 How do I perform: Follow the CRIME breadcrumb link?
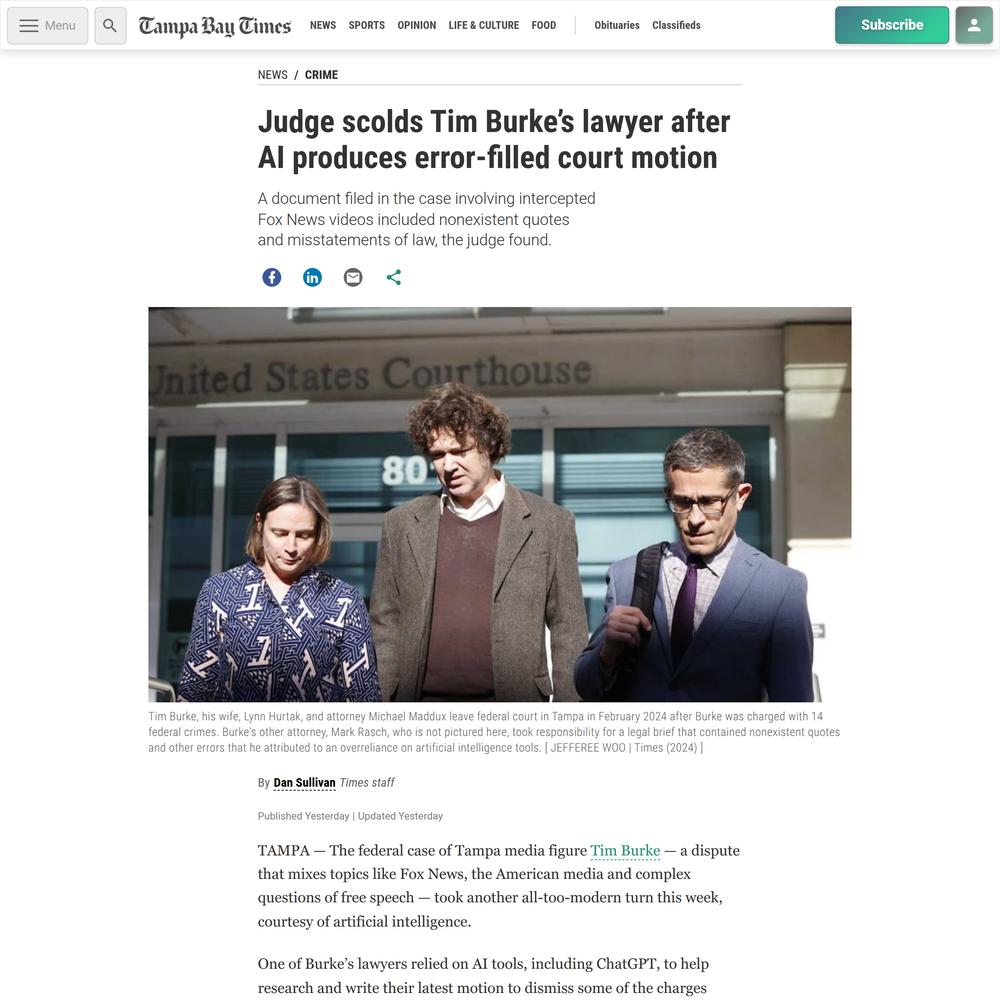coord(321,75)
